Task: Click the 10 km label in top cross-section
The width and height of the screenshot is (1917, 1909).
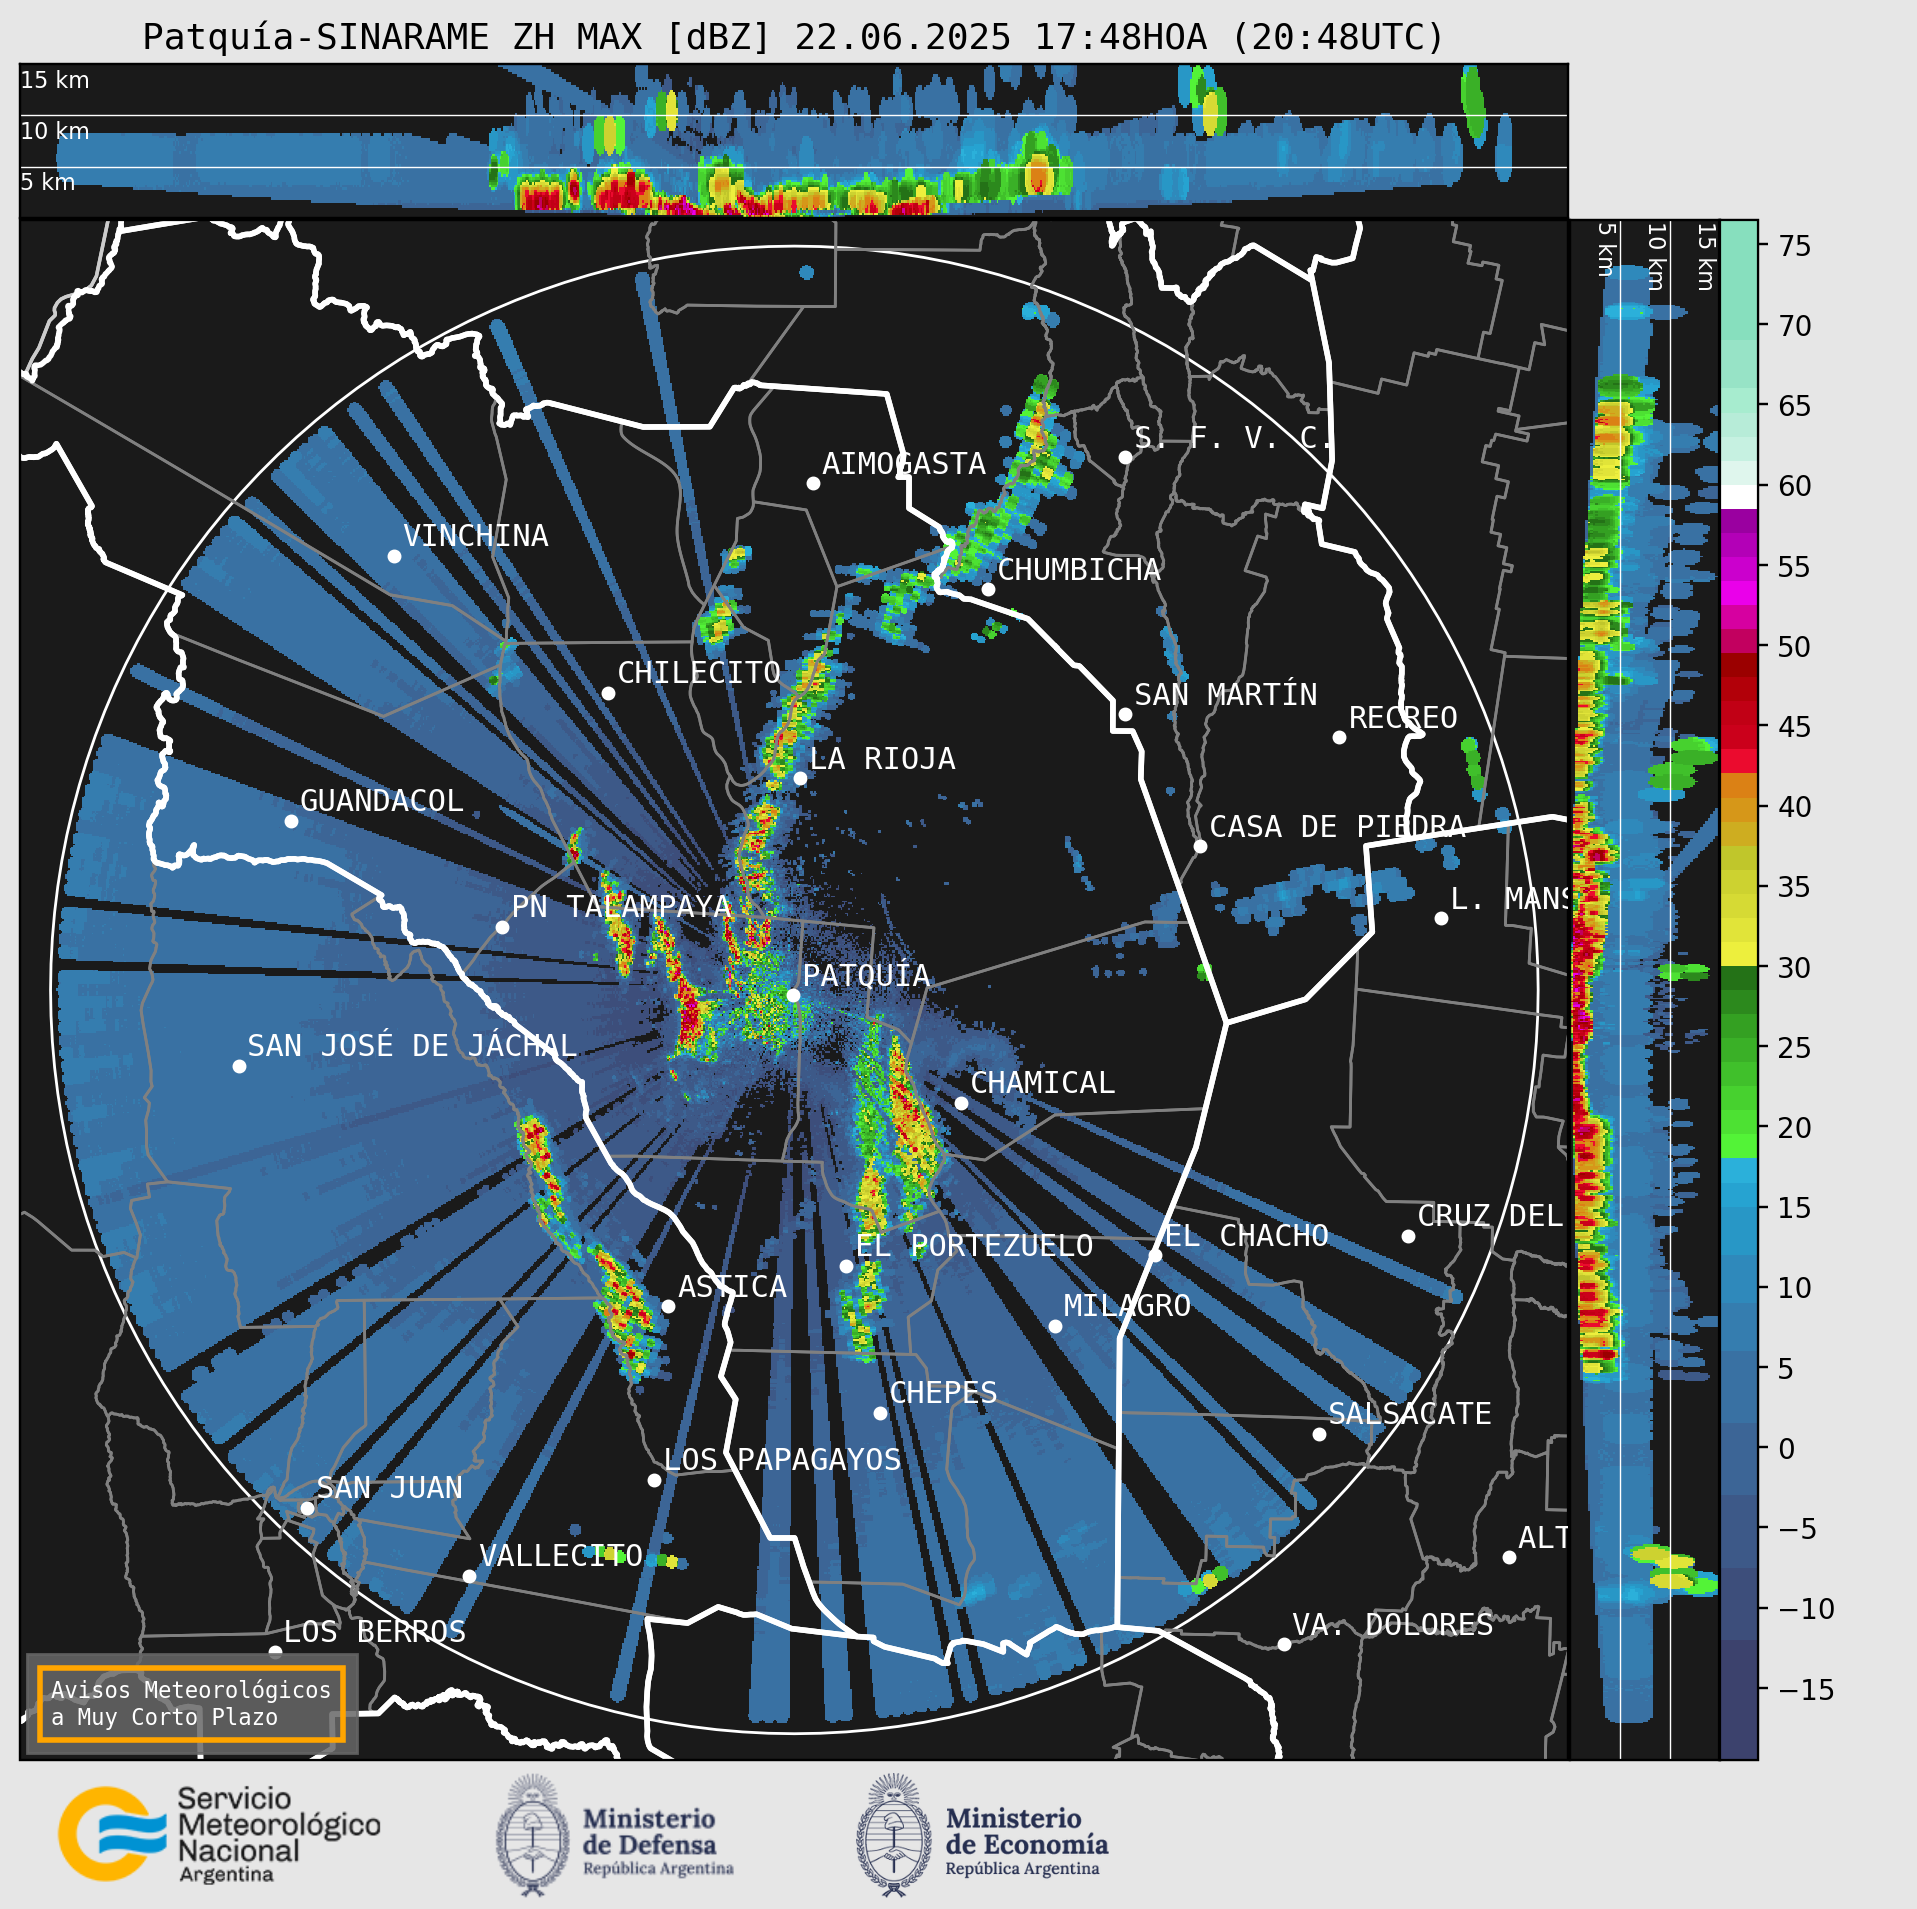Action: 55,131
